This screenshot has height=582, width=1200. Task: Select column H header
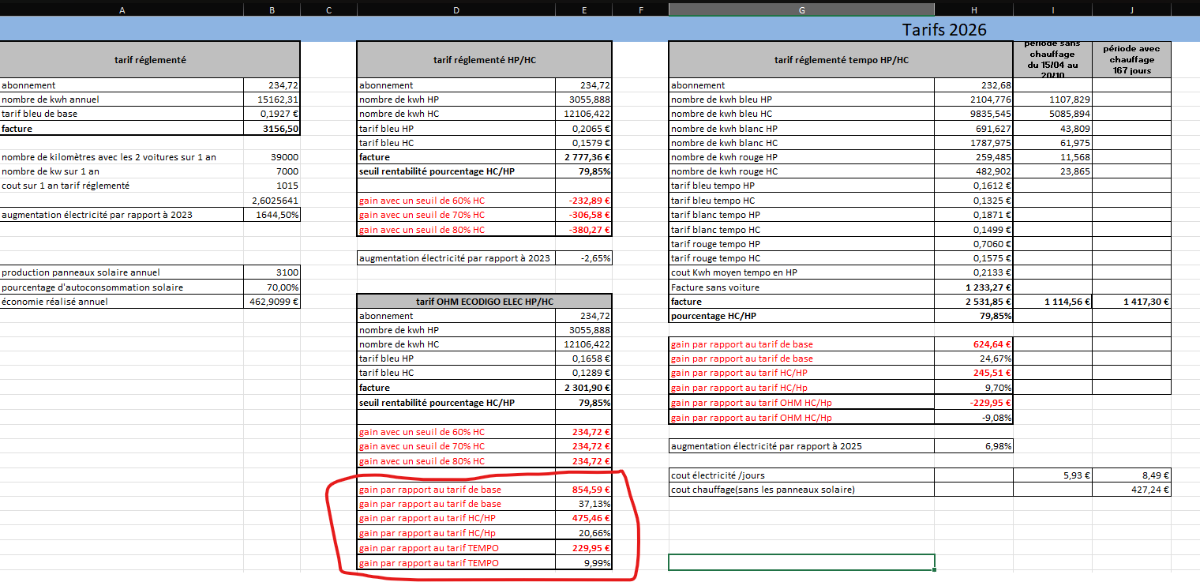coord(974,9)
